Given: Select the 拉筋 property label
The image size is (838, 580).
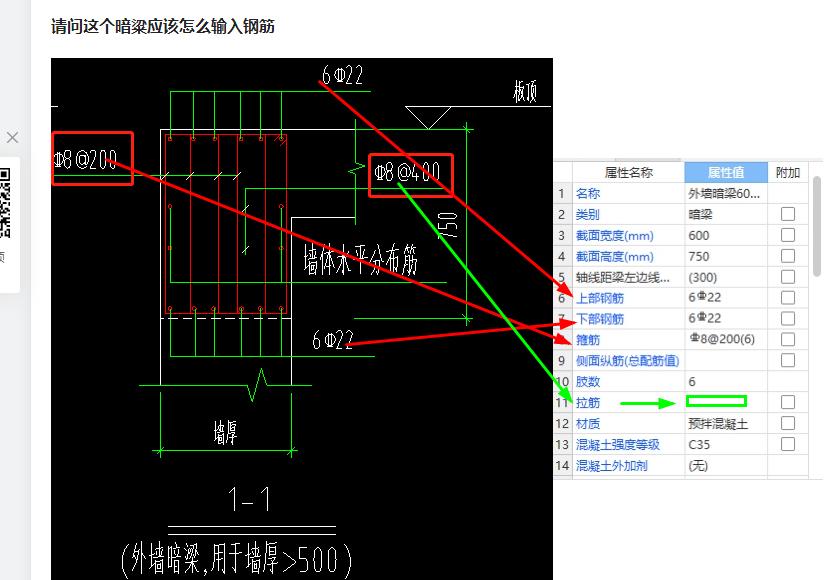Looking at the screenshot, I should (x=588, y=403).
